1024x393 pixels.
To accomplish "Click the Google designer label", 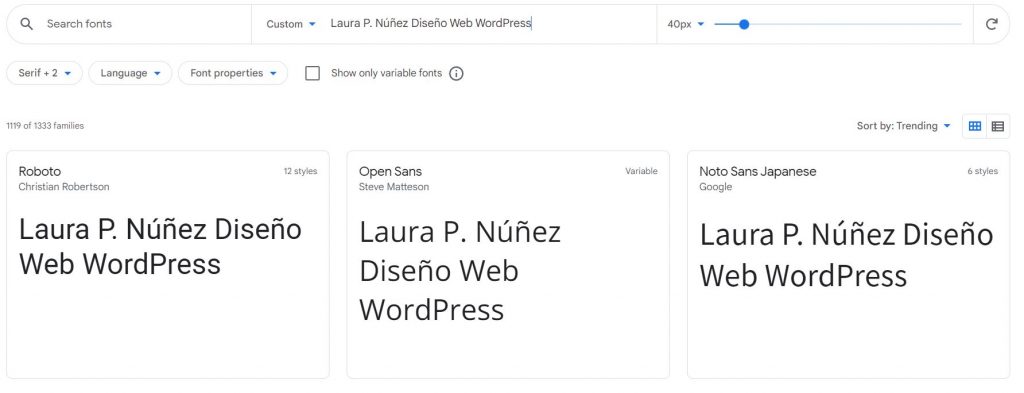I will click(716, 187).
